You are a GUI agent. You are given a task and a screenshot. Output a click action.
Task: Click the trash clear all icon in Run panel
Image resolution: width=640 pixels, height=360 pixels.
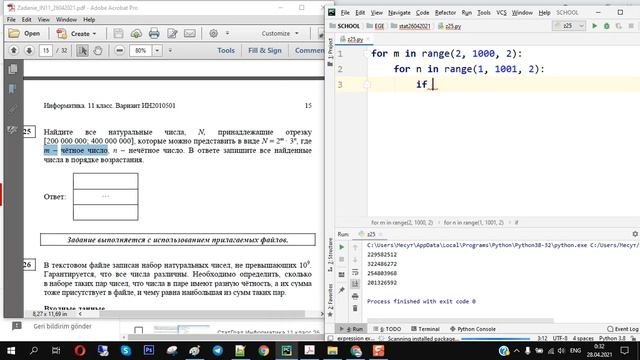tap(355, 308)
